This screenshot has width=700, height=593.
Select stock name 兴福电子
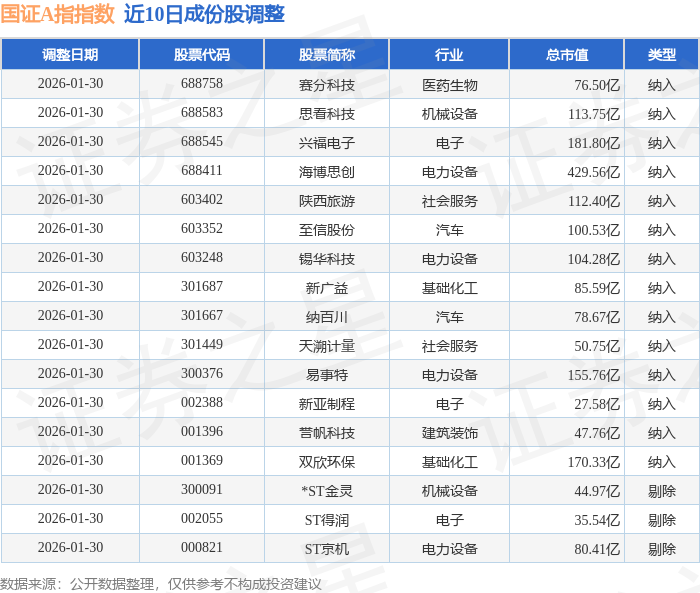[x=327, y=143]
